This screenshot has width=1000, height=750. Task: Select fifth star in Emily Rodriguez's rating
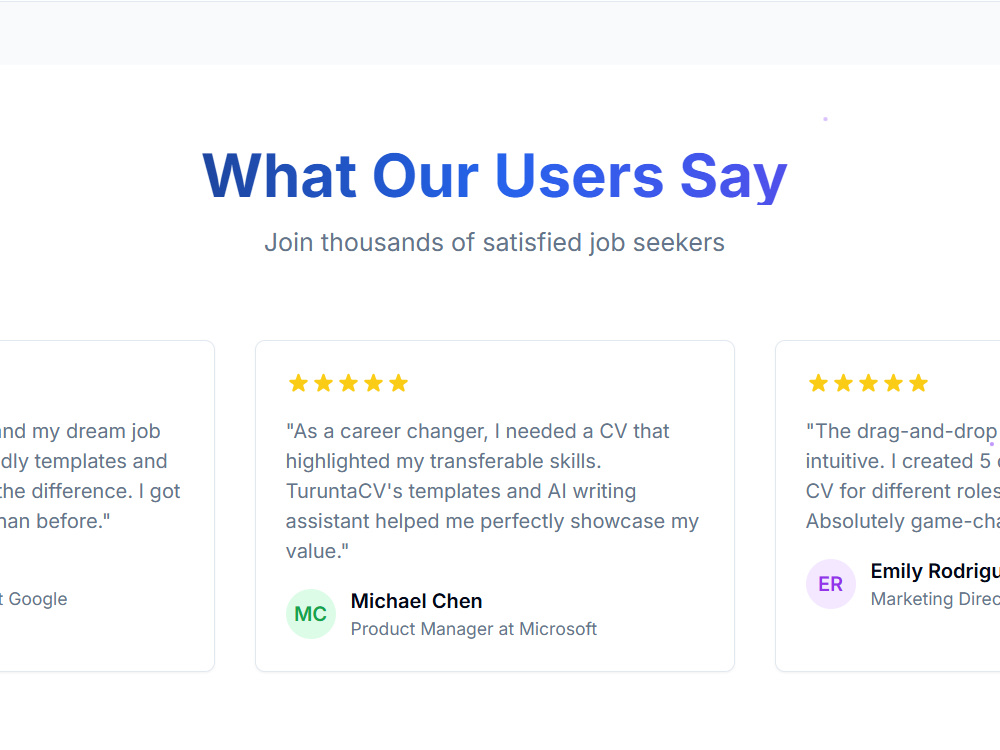(x=918, y=383)
